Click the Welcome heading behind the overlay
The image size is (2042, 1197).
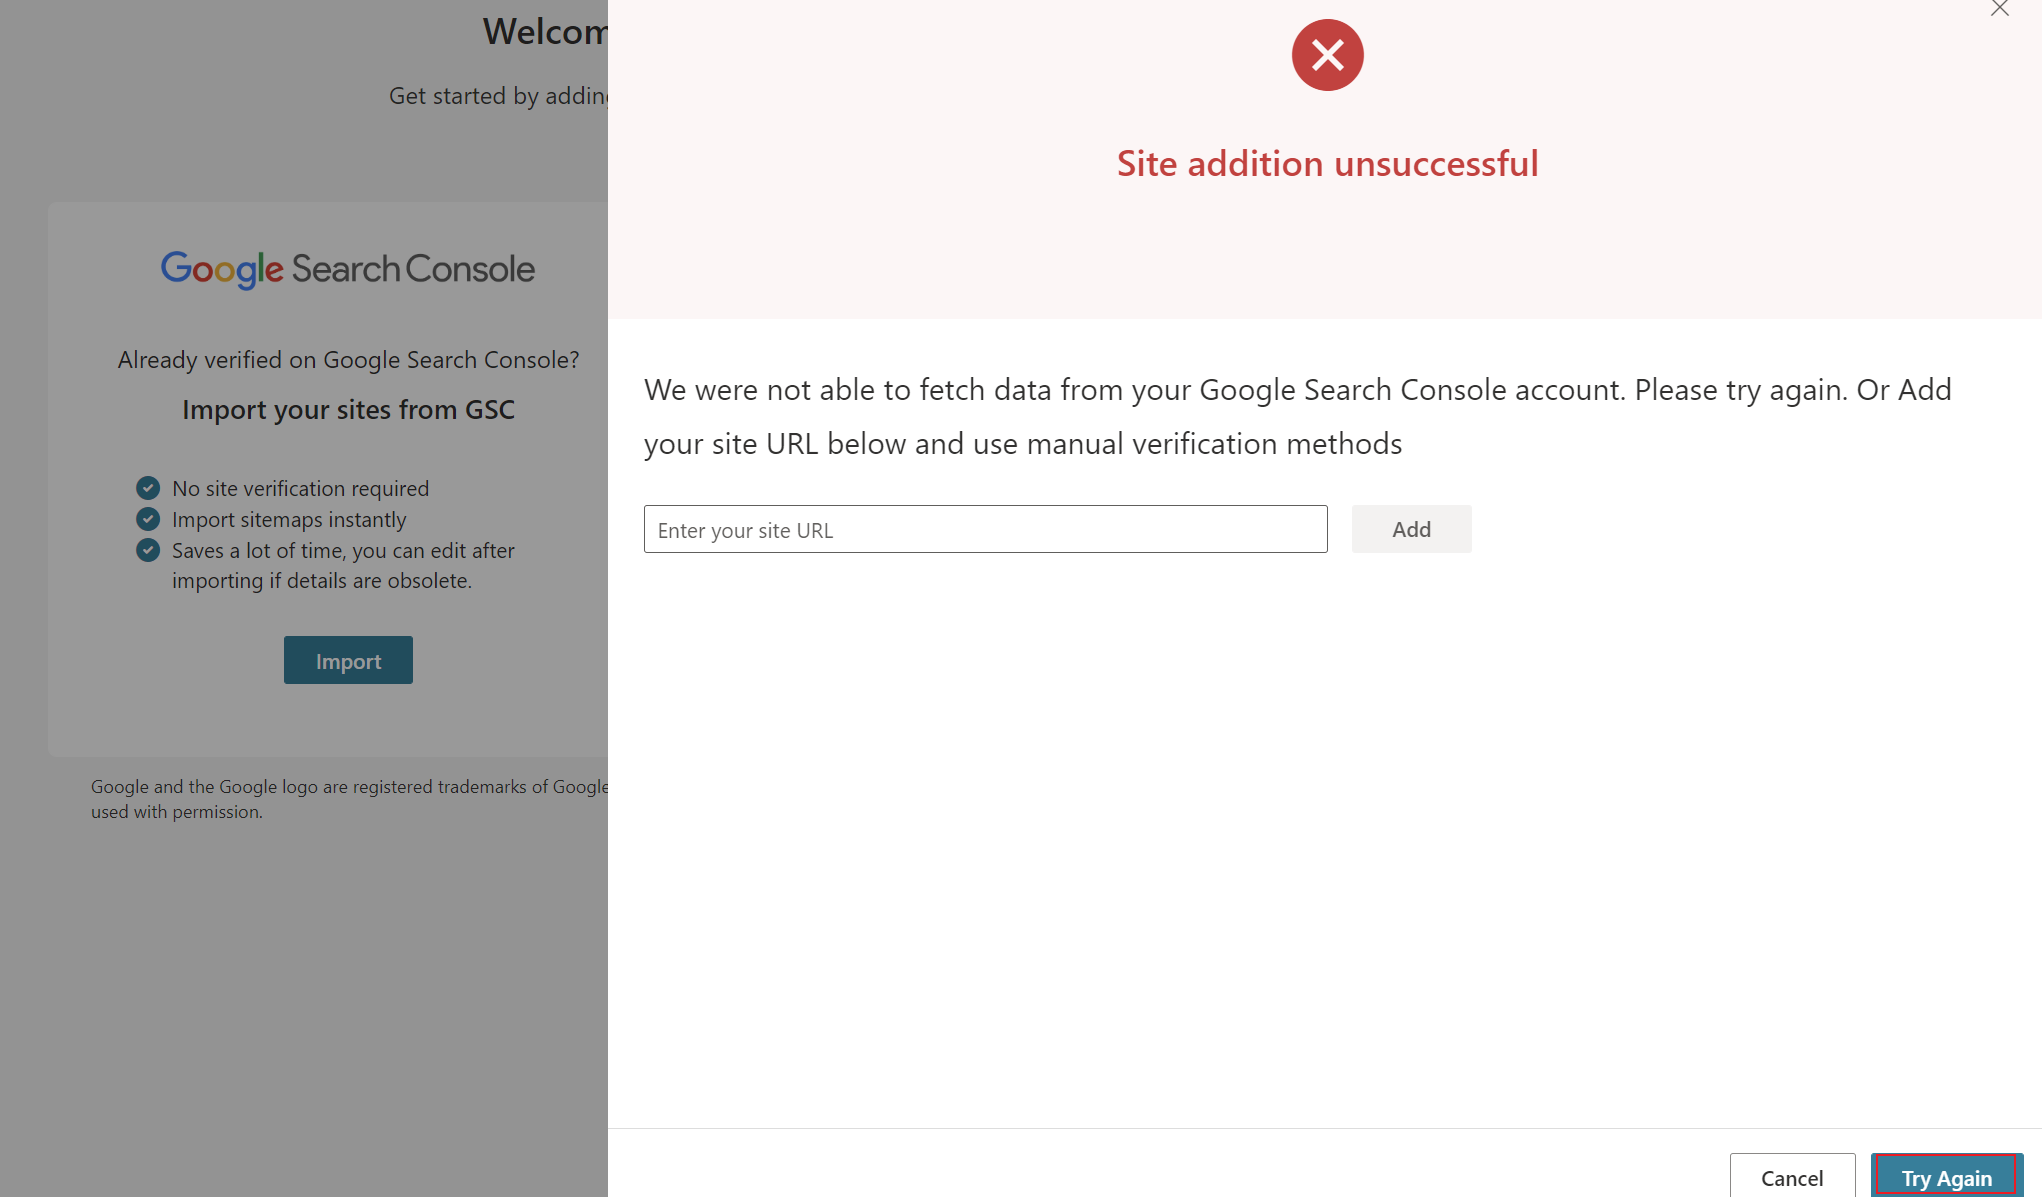coord(545,32)
